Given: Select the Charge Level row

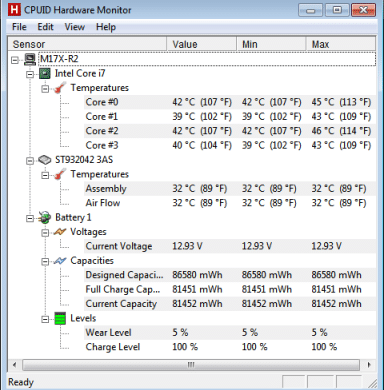Looking at the screenshot, I should pos(230,347).
